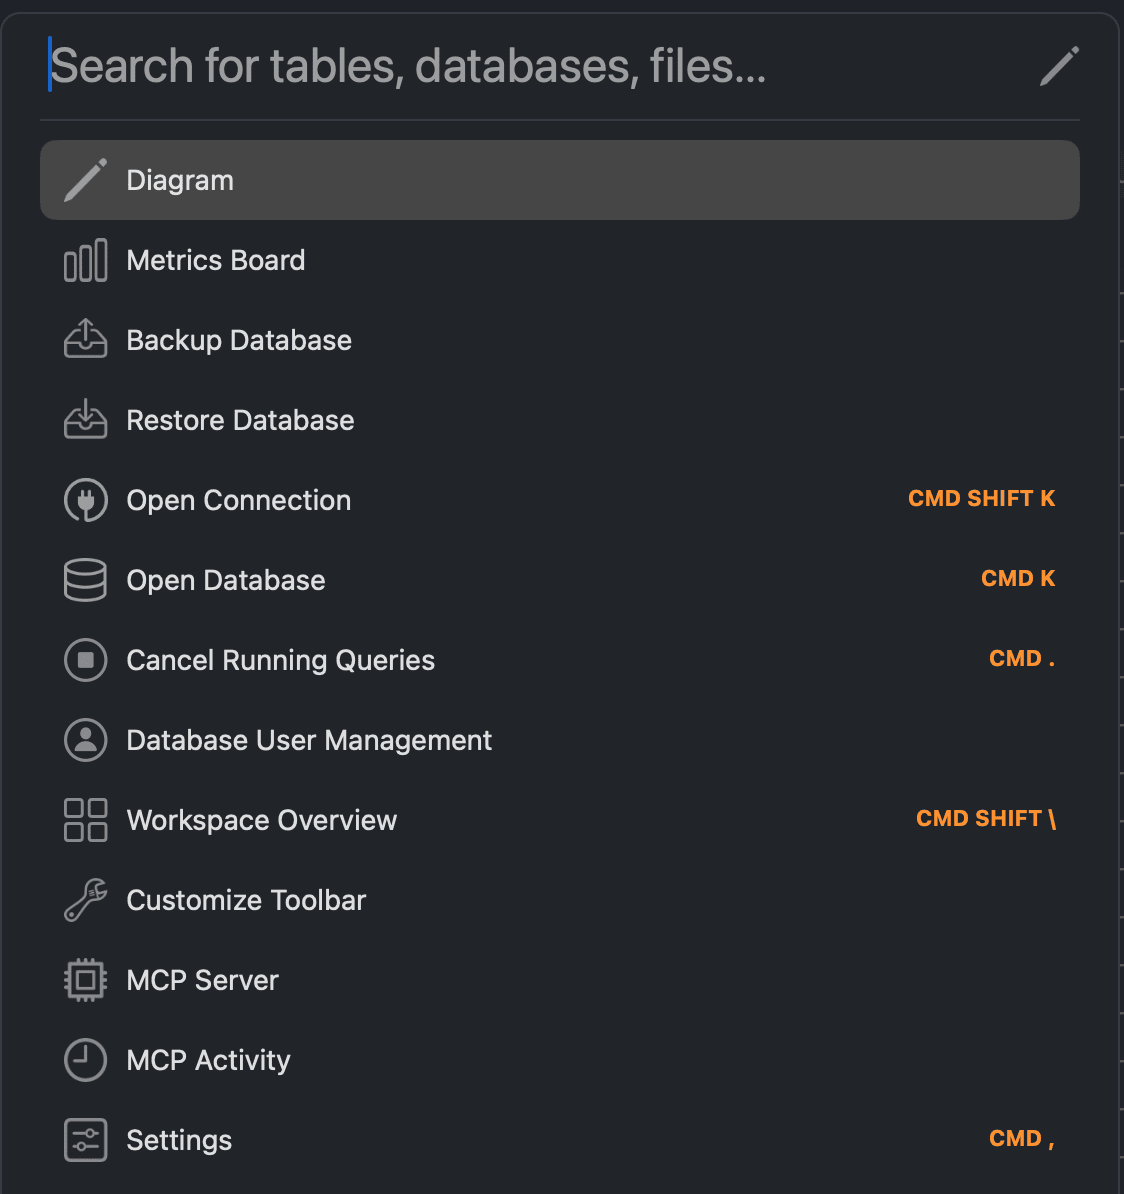Open the Metrics Board entry

pyautogui.click(x=560, y=260)
